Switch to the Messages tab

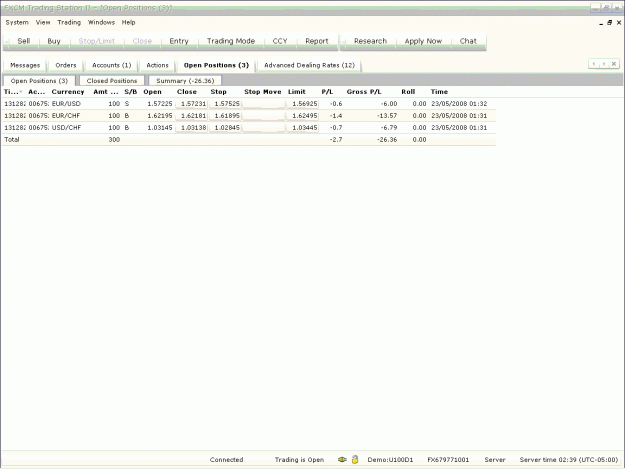[x=25, y=65]
